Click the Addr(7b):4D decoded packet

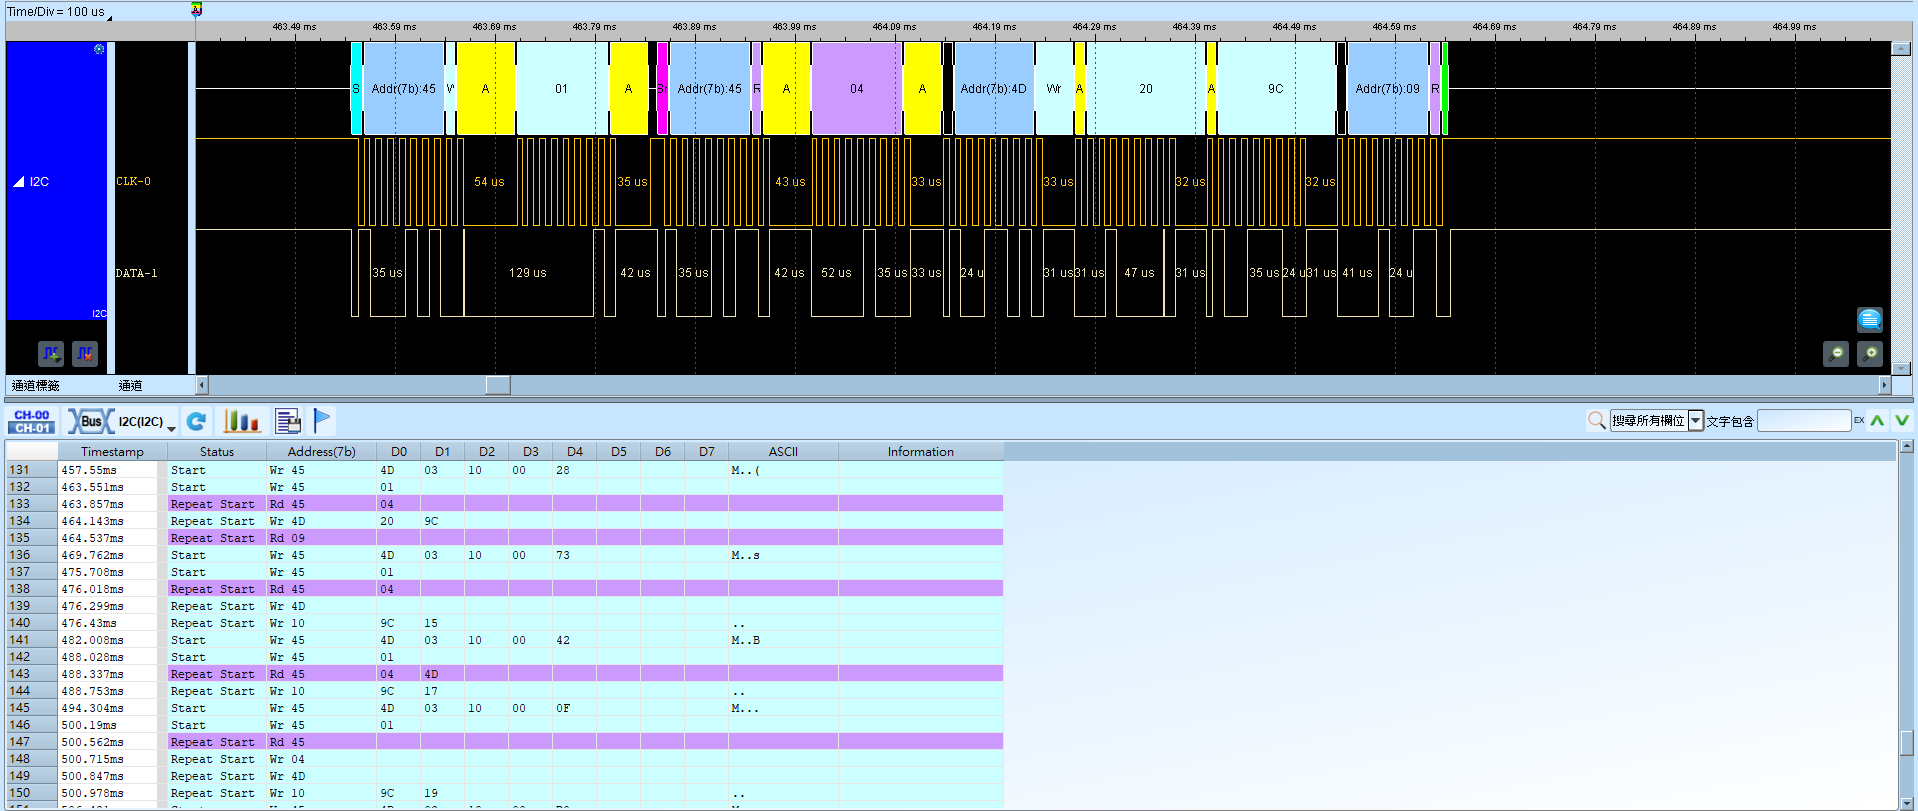coord(993,89)
